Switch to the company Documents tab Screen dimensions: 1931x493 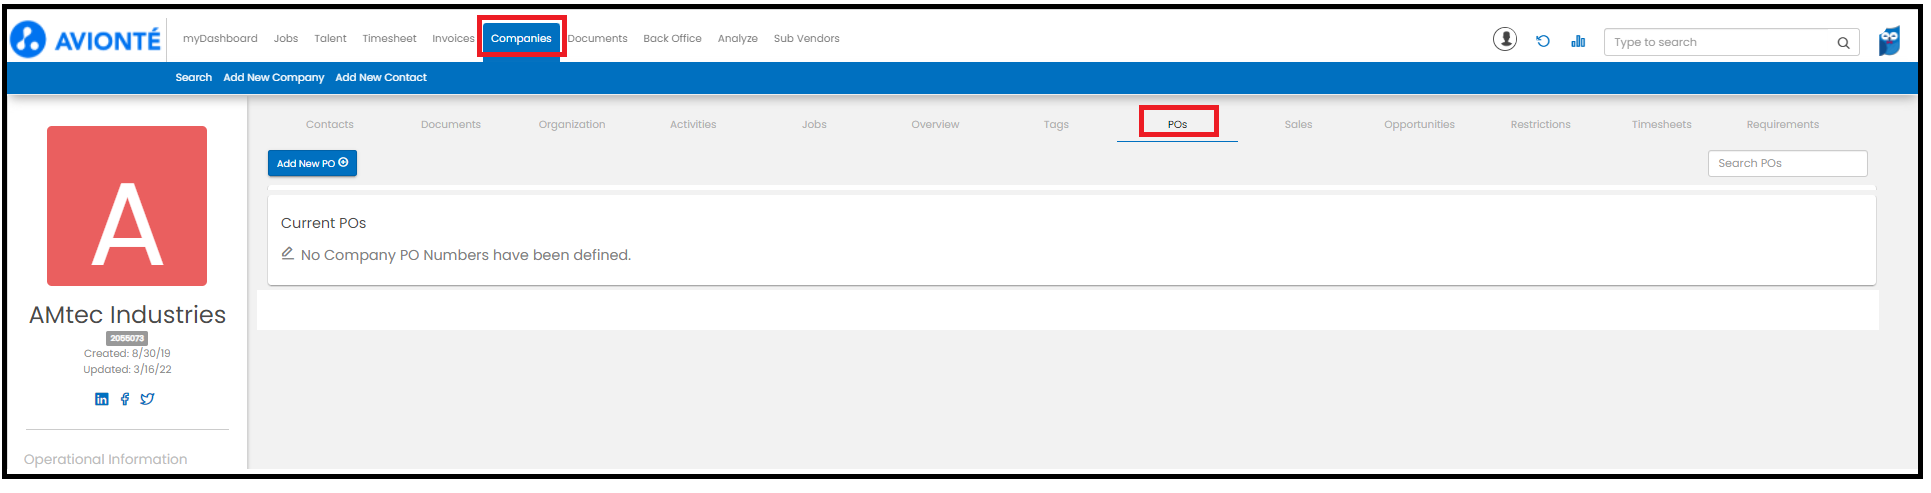point(451,125)
